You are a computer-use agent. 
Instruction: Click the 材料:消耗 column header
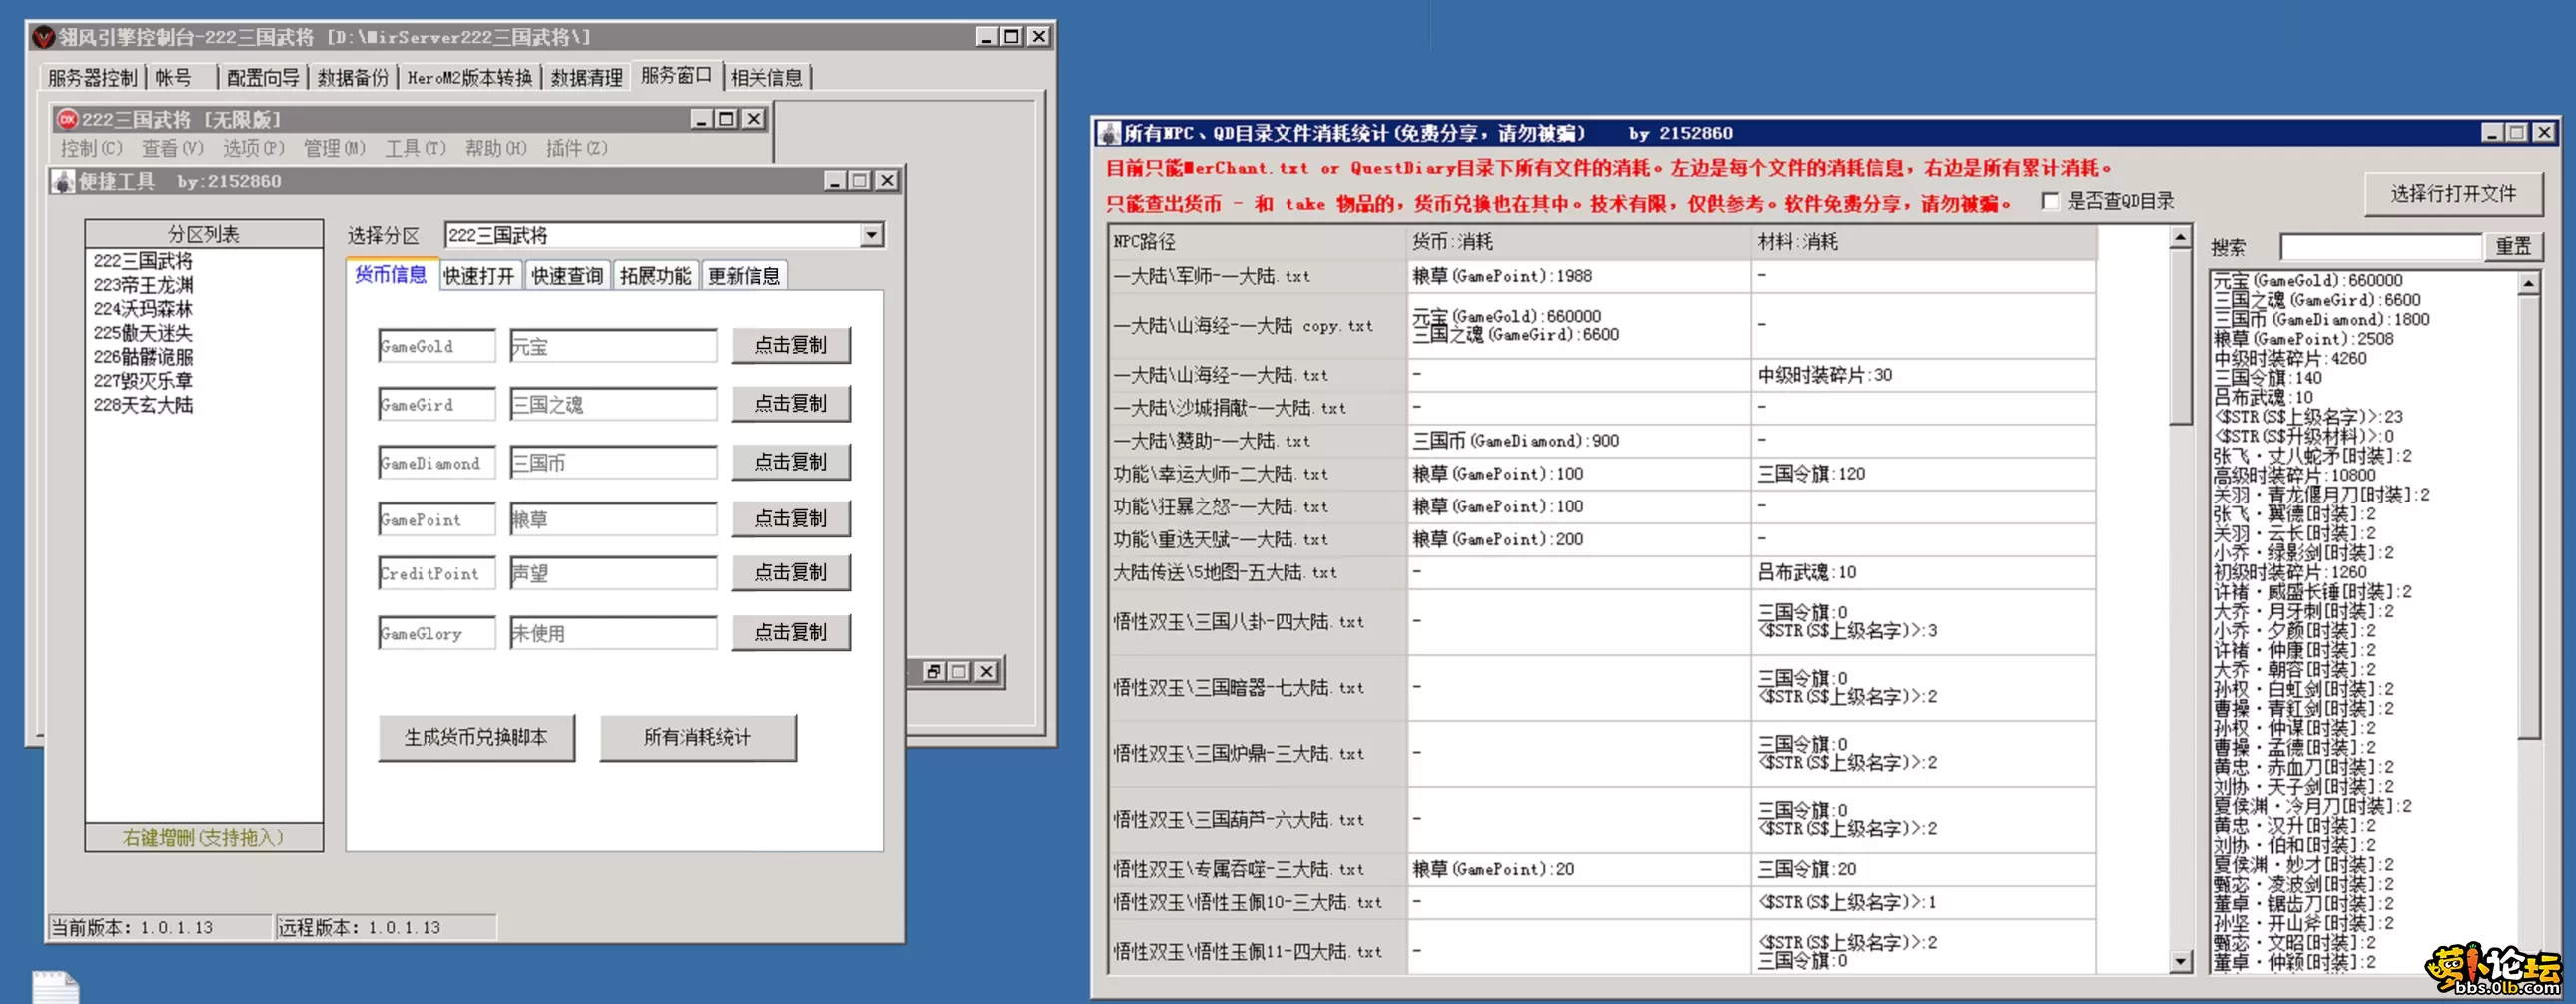(1923, 242)
